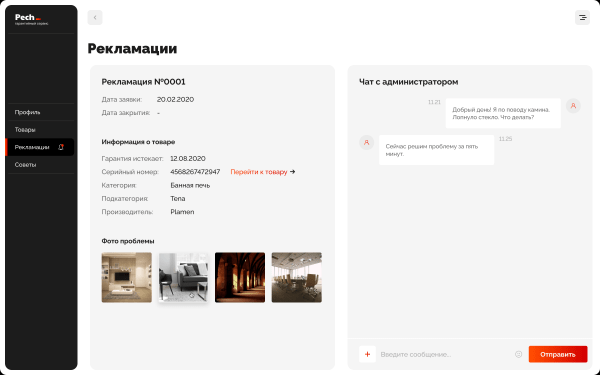Open the hamburger menu icon
The image size is (600, 375).
582,18
